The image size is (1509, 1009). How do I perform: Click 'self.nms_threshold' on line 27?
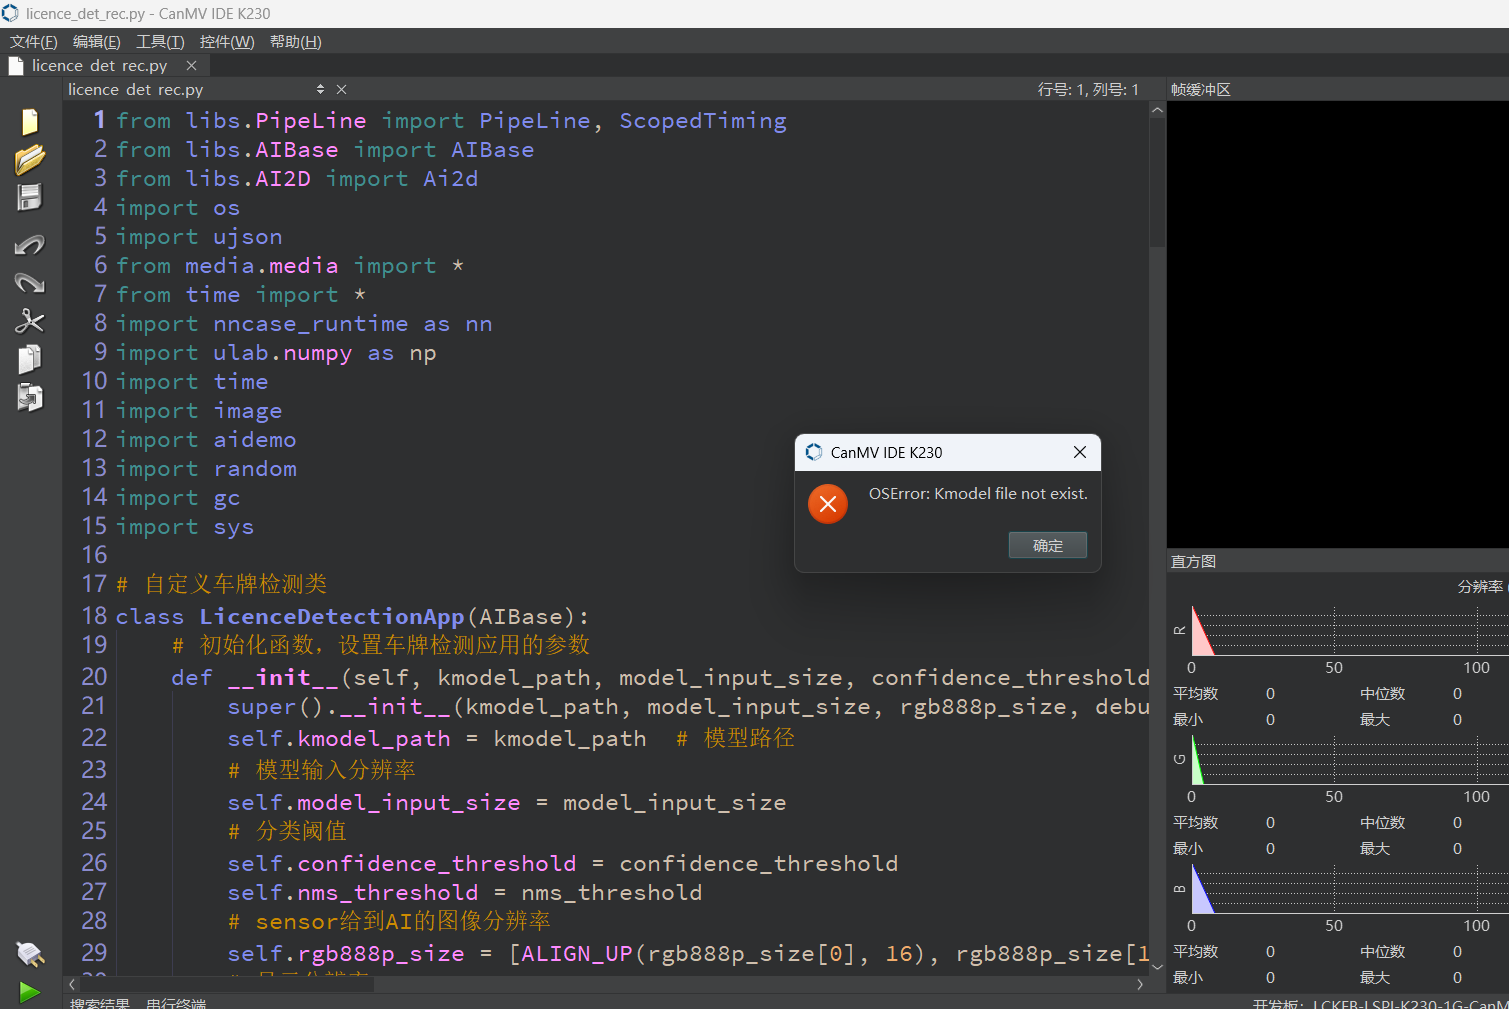click(x=352, y=892)
